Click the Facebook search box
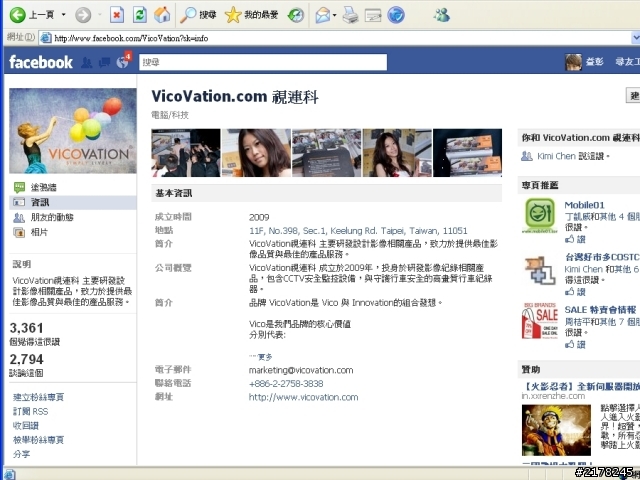The image size is (640, 480). 263,62
